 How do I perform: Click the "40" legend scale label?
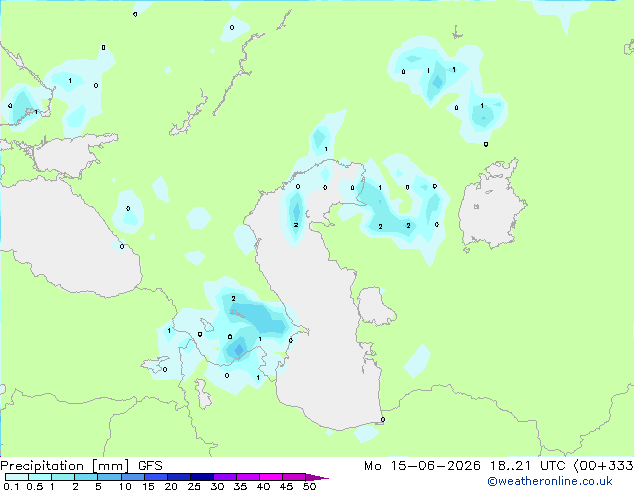[263, 486]
